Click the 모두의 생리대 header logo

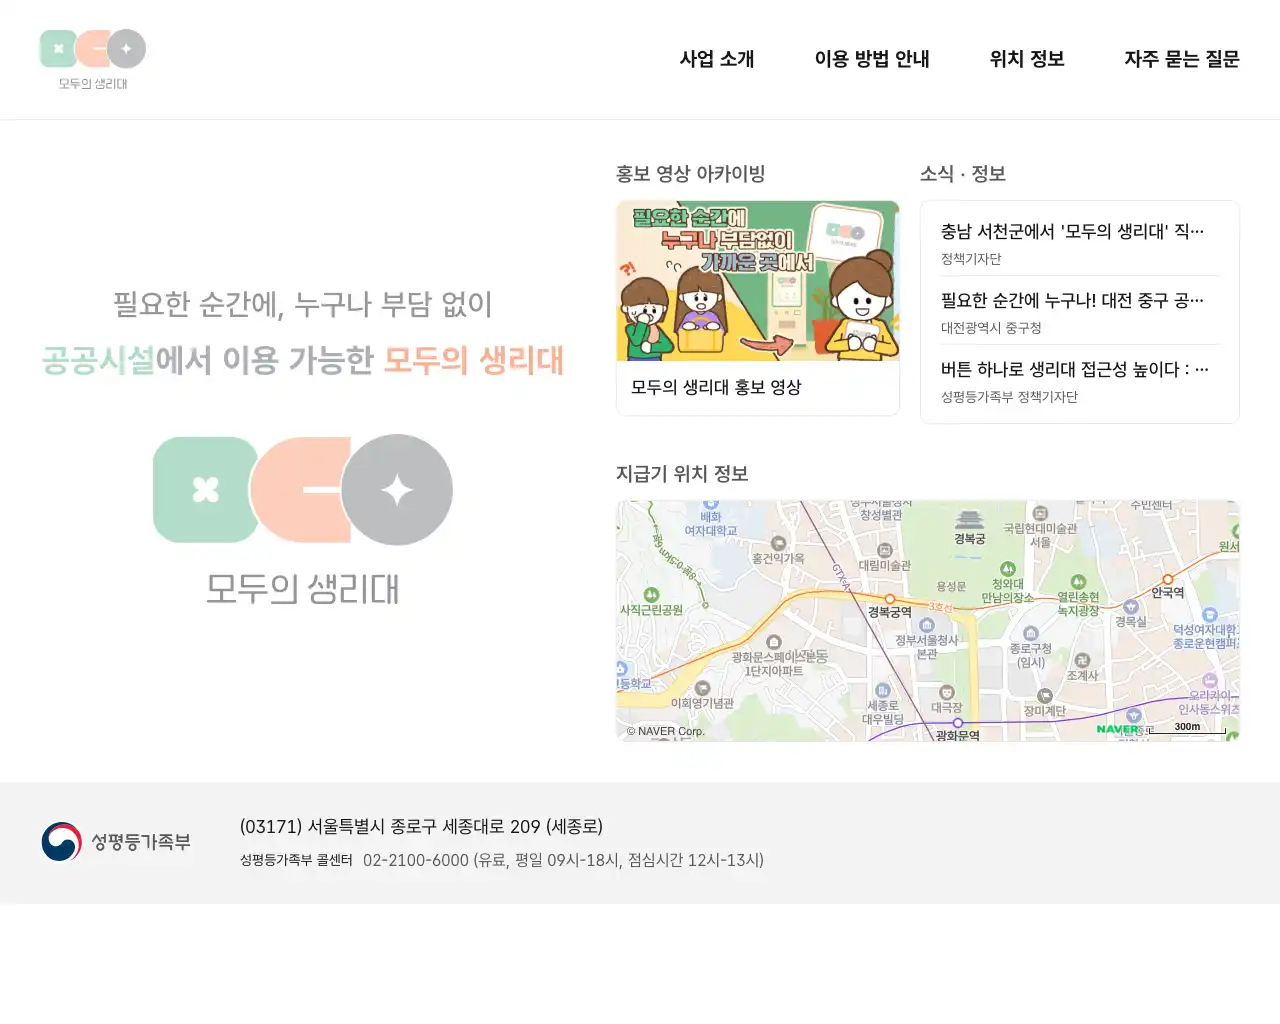(x=93, y=60)
